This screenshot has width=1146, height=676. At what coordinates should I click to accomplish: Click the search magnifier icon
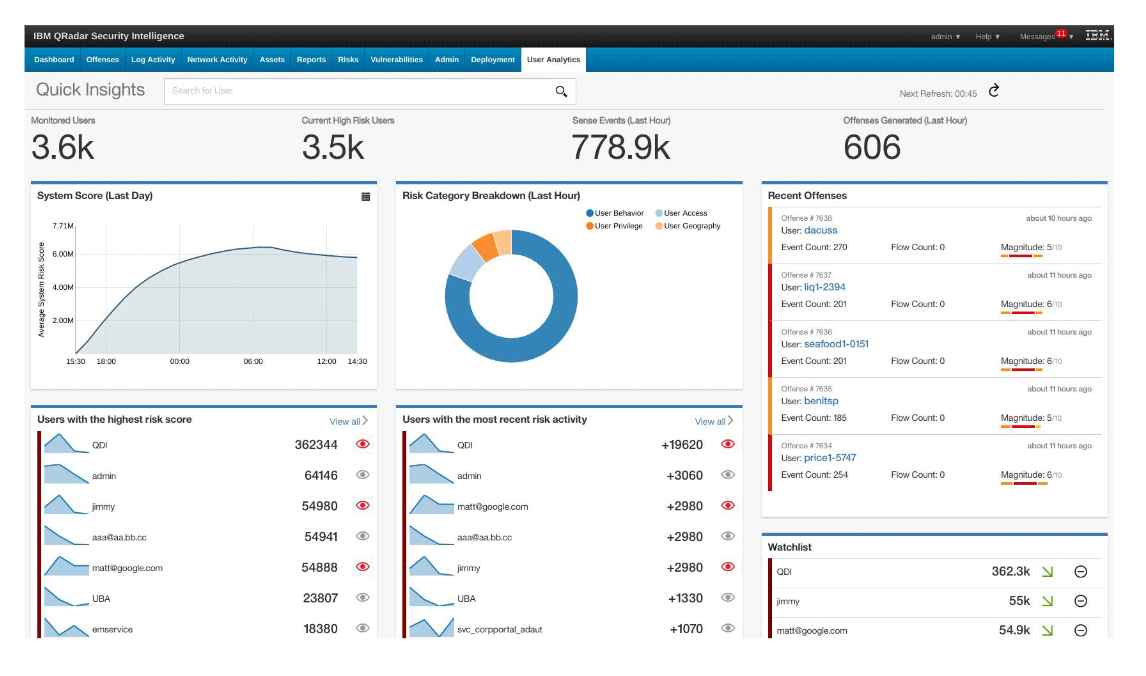coord(561,91)
